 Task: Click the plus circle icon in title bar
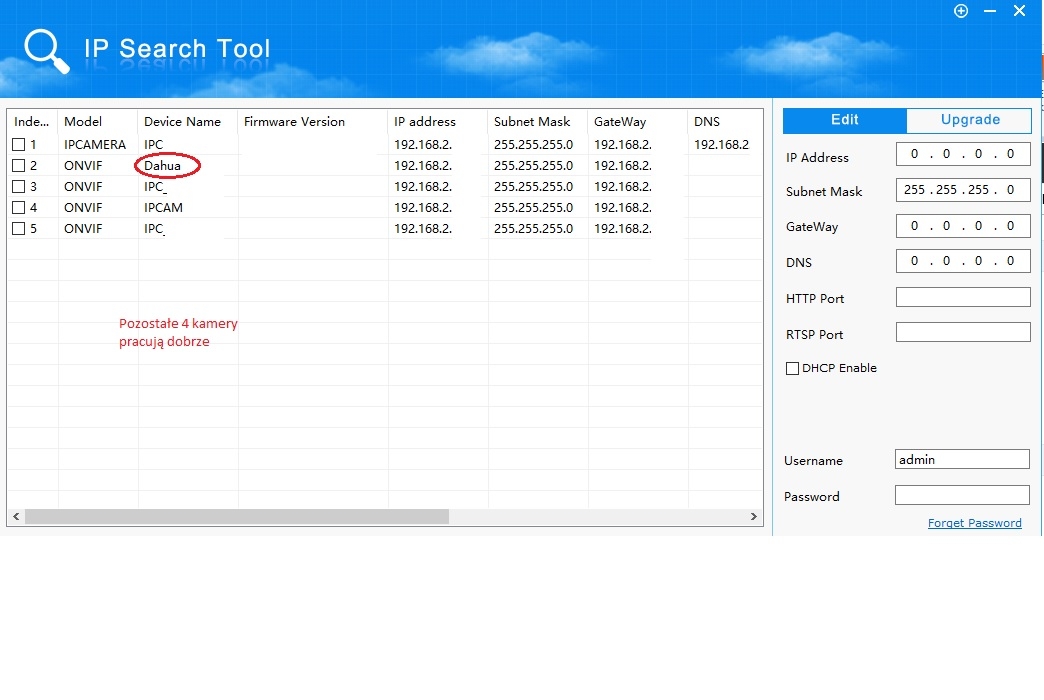[961, 11]
